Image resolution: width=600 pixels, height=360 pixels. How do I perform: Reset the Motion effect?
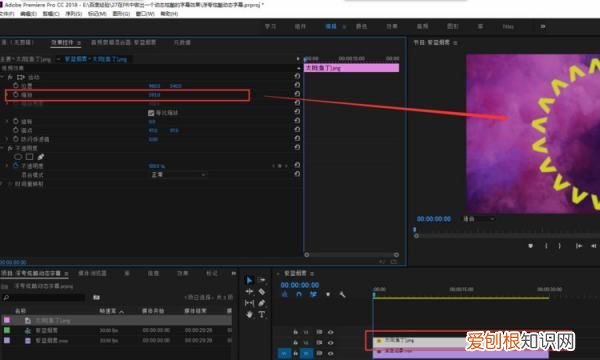(x=297, y=77)
